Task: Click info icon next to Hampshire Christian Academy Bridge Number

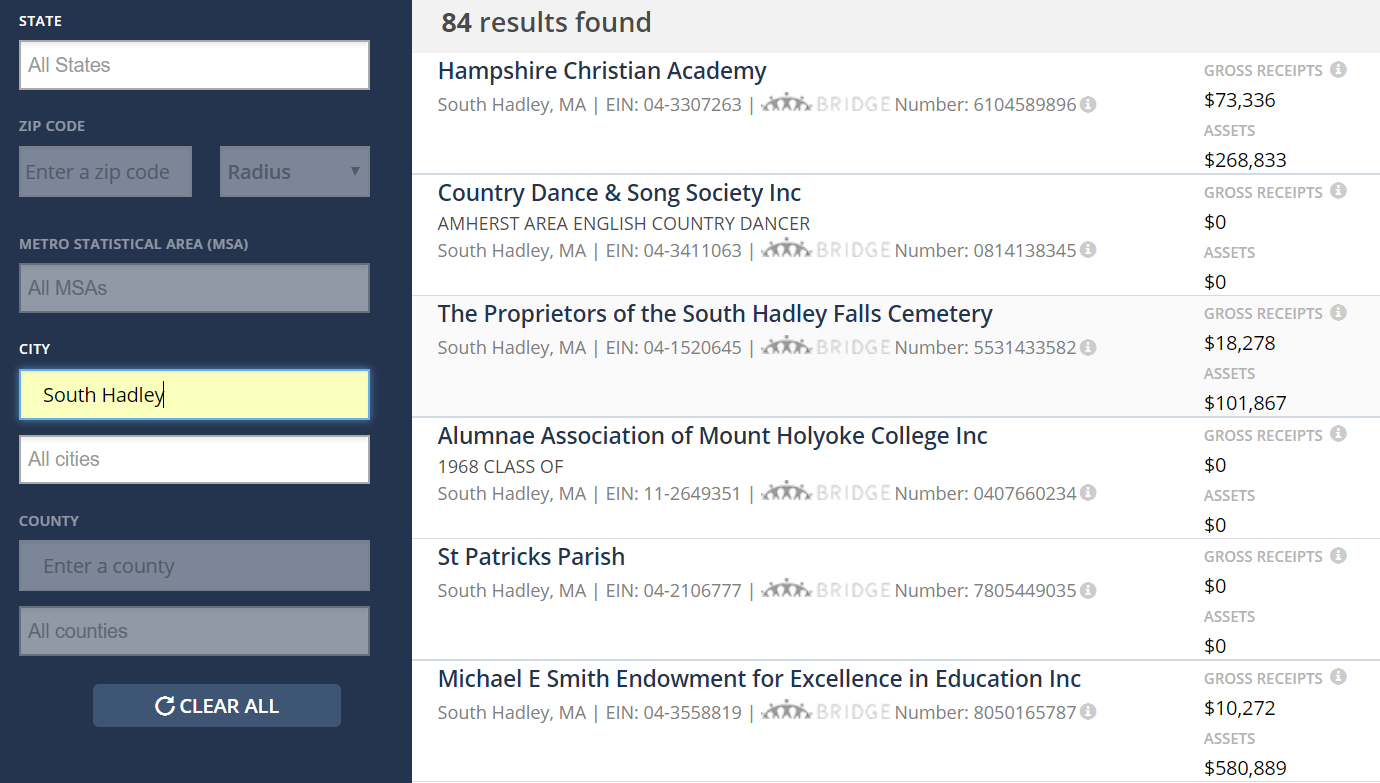Action: point(1088,104)
